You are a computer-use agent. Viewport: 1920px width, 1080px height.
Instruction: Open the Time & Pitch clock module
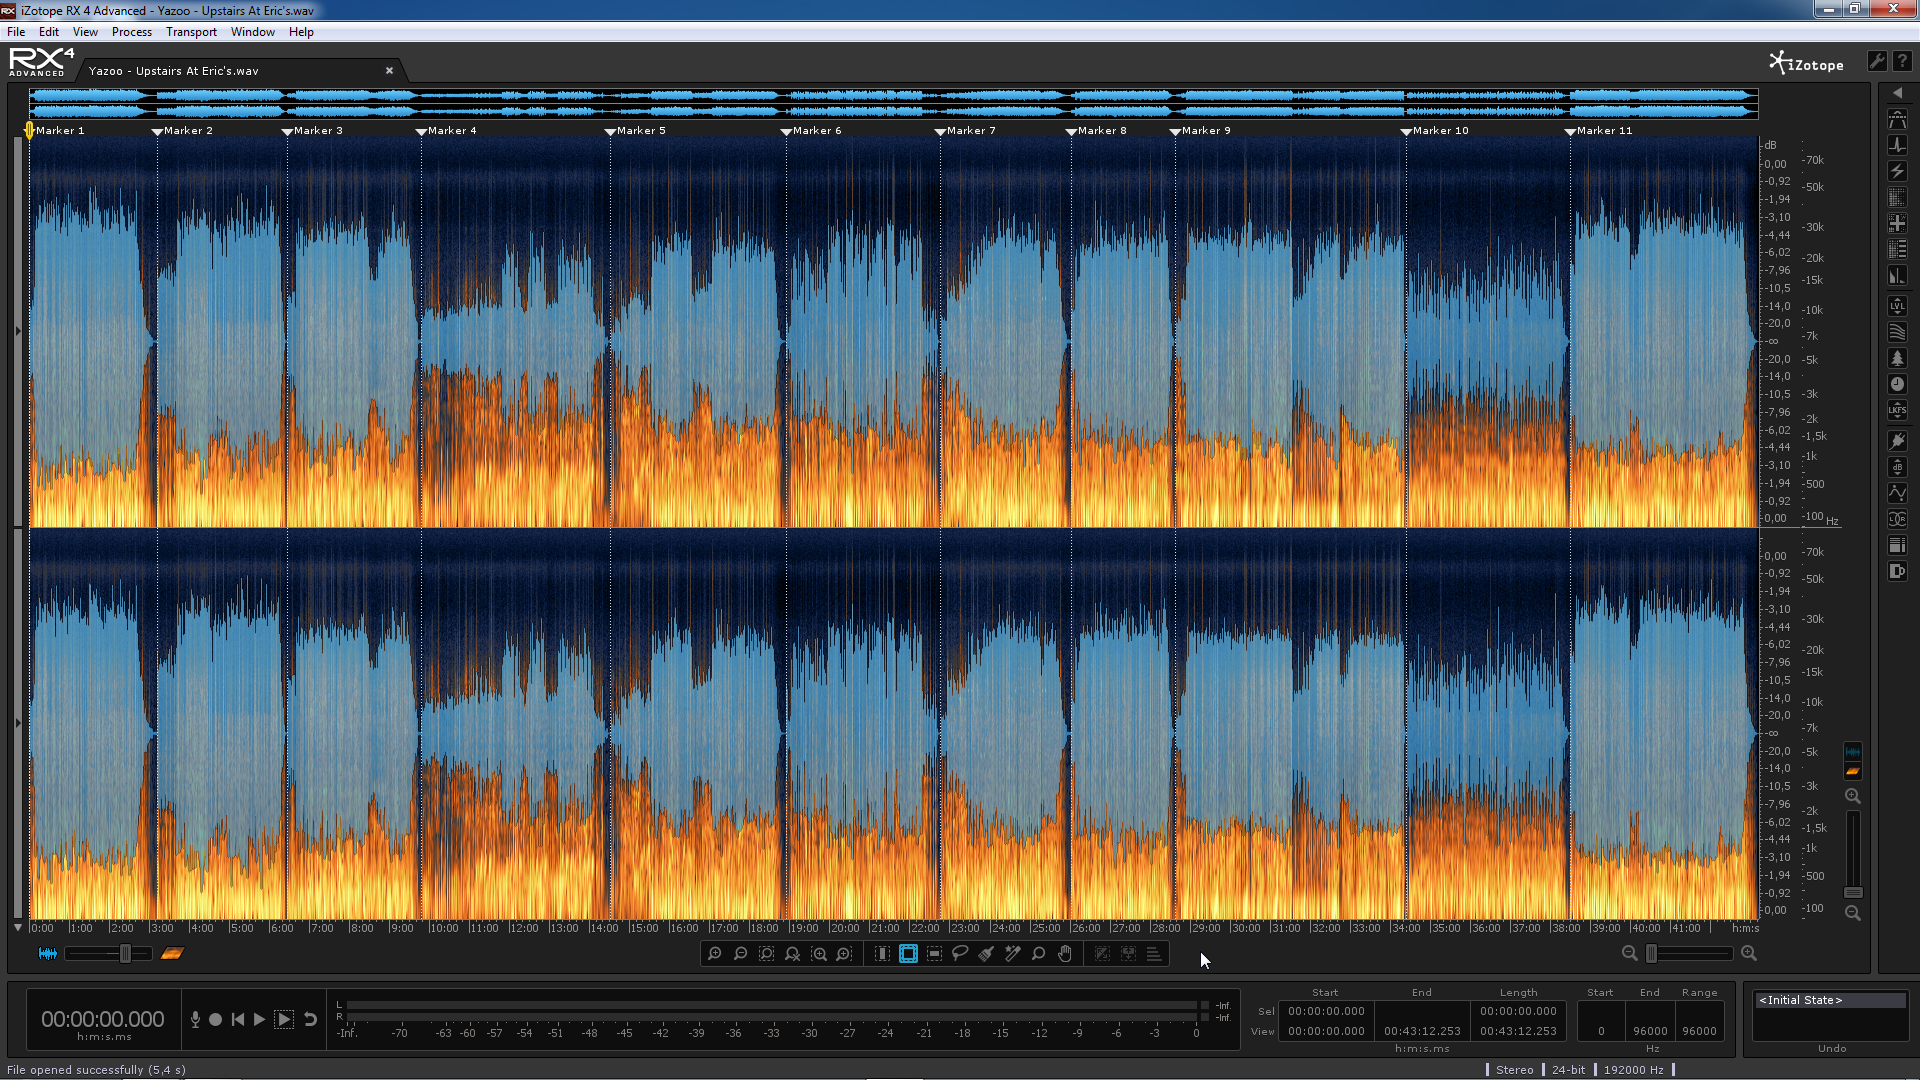[1897, 384]
